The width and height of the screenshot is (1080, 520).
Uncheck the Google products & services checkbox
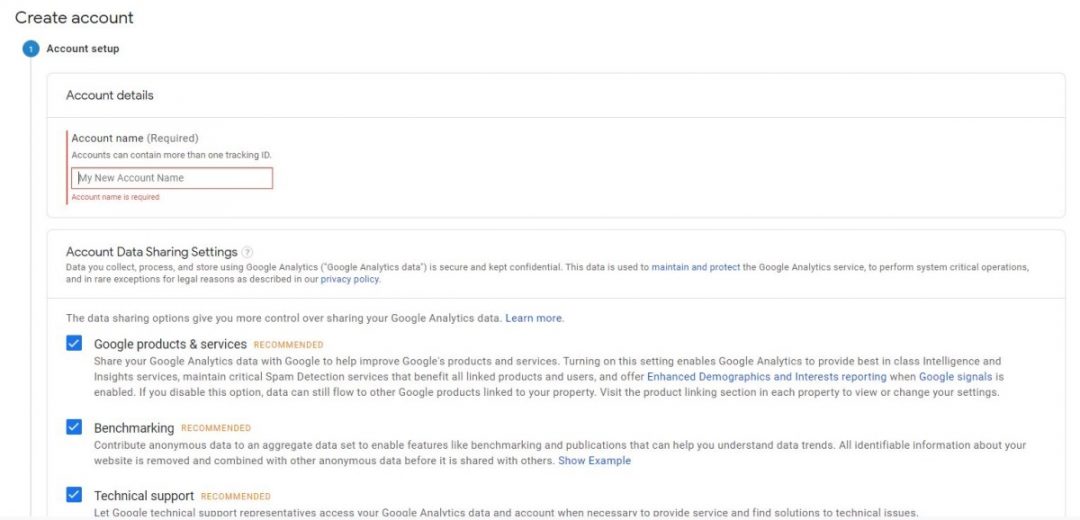pyautogui.click(x=74, y=343)
